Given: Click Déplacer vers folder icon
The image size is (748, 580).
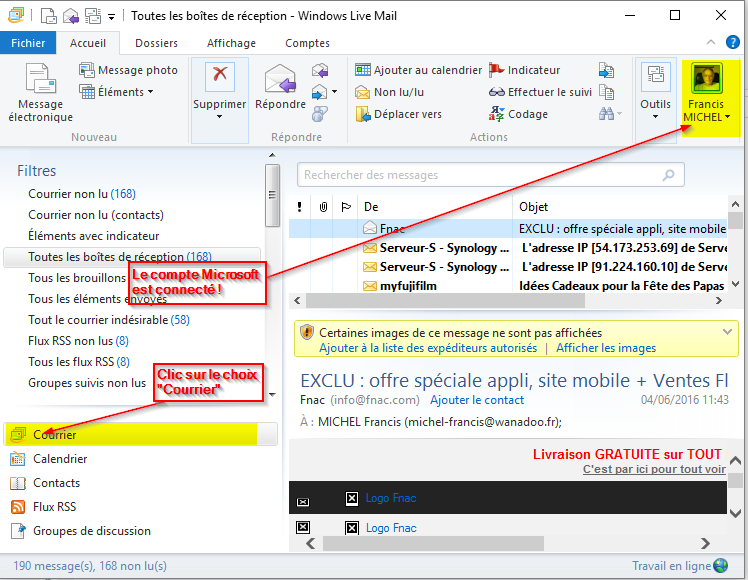Looking at the screenshot, I should [363, 114].
